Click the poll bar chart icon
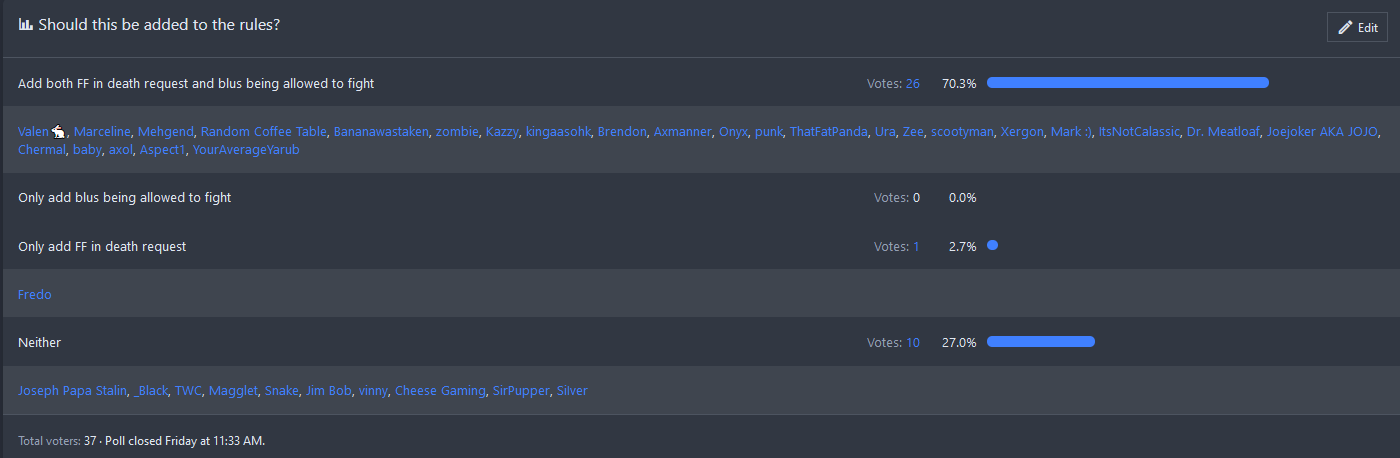This screenshot has width=1400, height=458. (26, 25)
